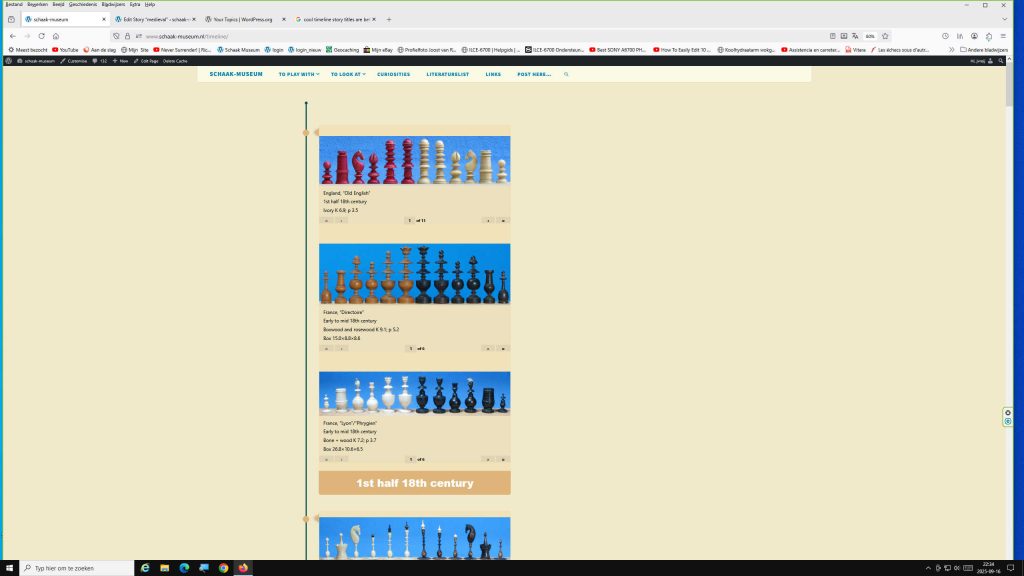Click the timeline marker beside Old English set
Screen dimensions: 1024x576
306,132
